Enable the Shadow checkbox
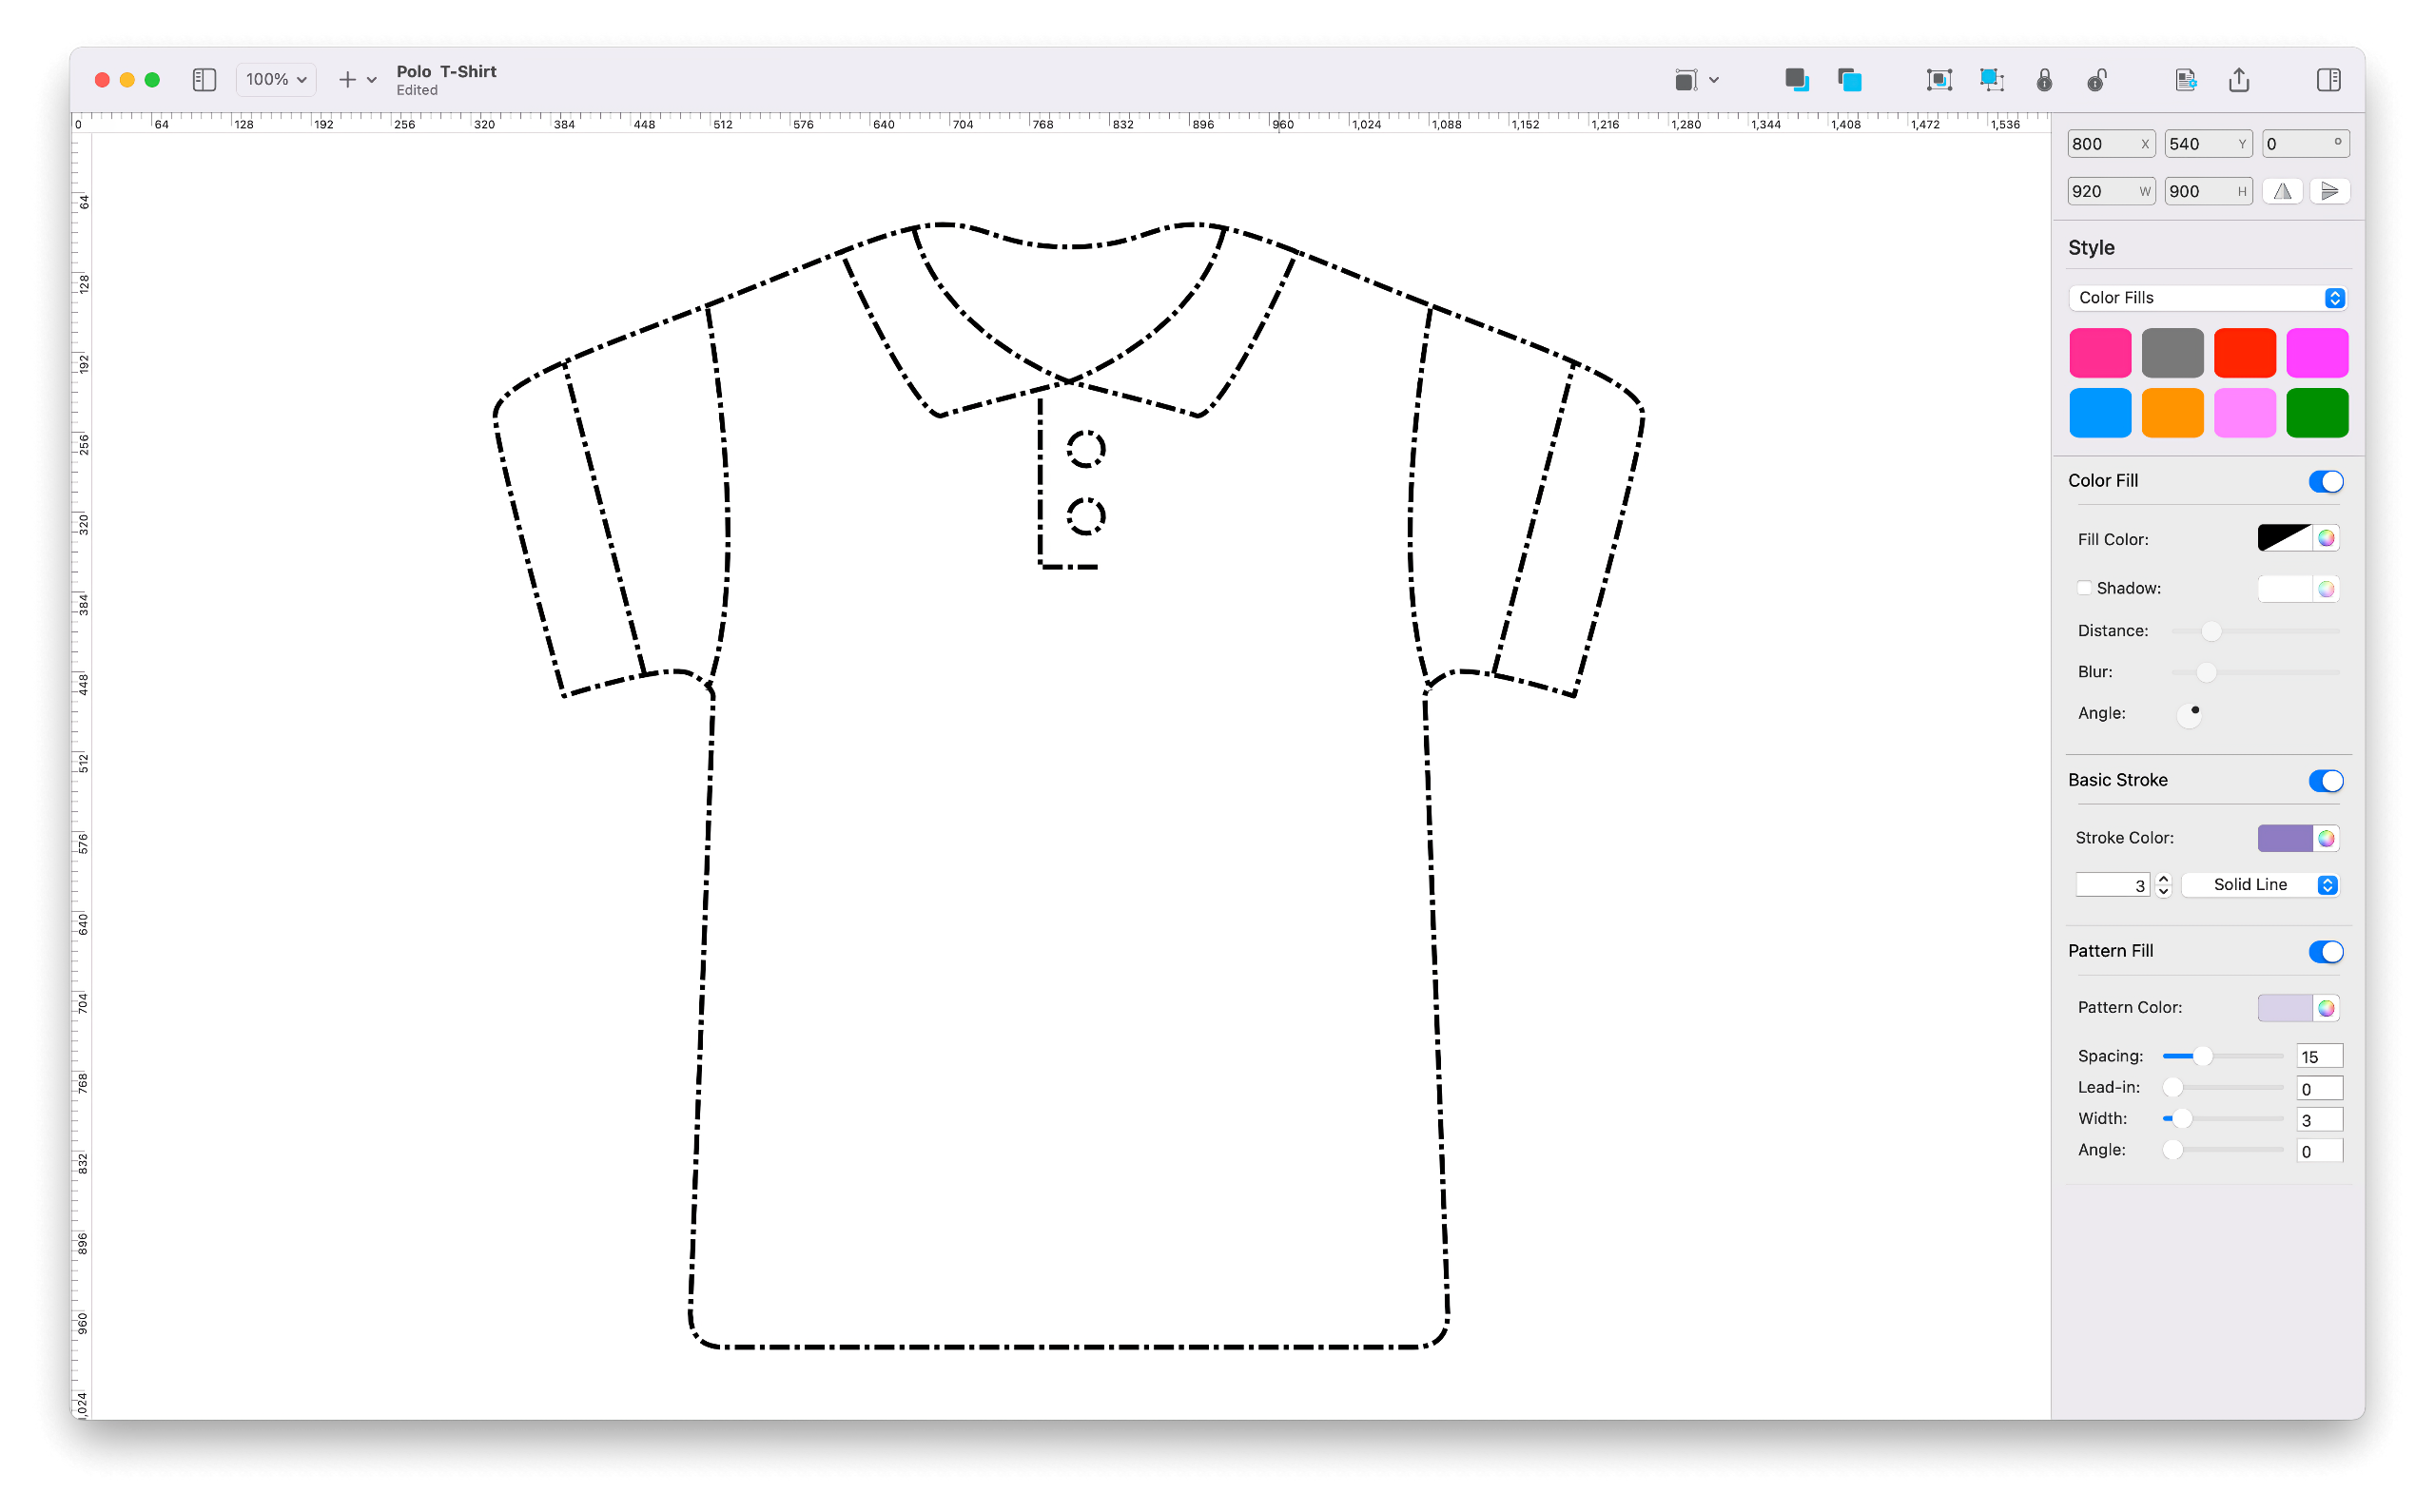This screenshot has height=1512, width=2435. point(2084,588)
